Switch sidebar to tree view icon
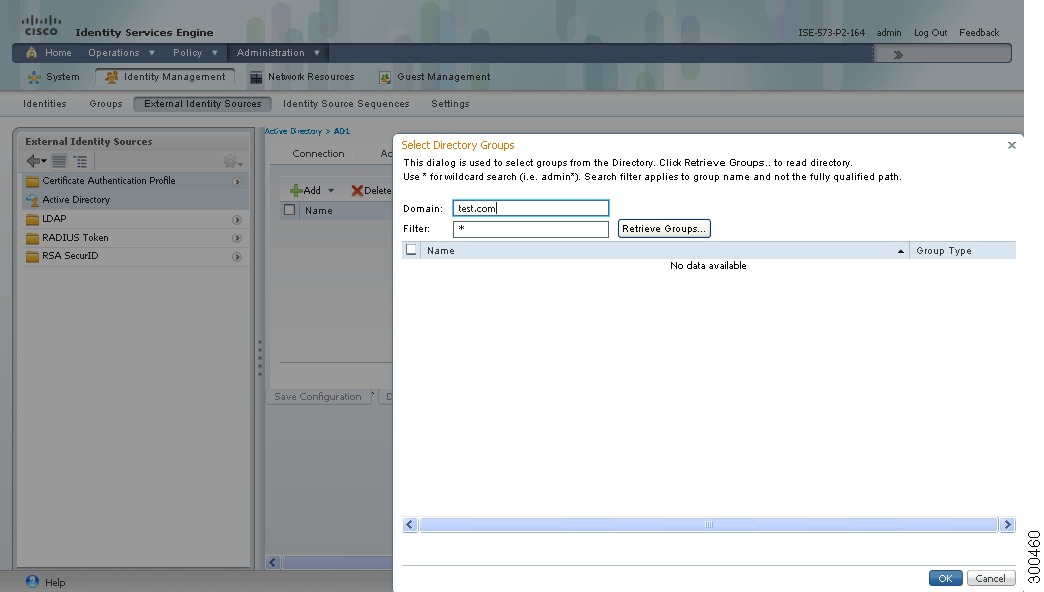1044x592 pixels. click(x=81, y=161)
